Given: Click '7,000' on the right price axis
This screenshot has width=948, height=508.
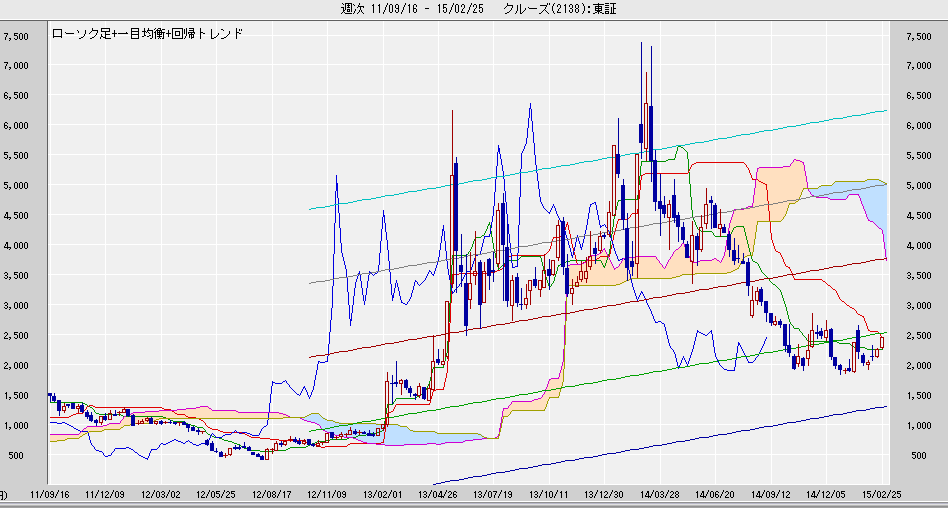Looking at the screenshot, I should pyautogui.click(x=918, y=66).
